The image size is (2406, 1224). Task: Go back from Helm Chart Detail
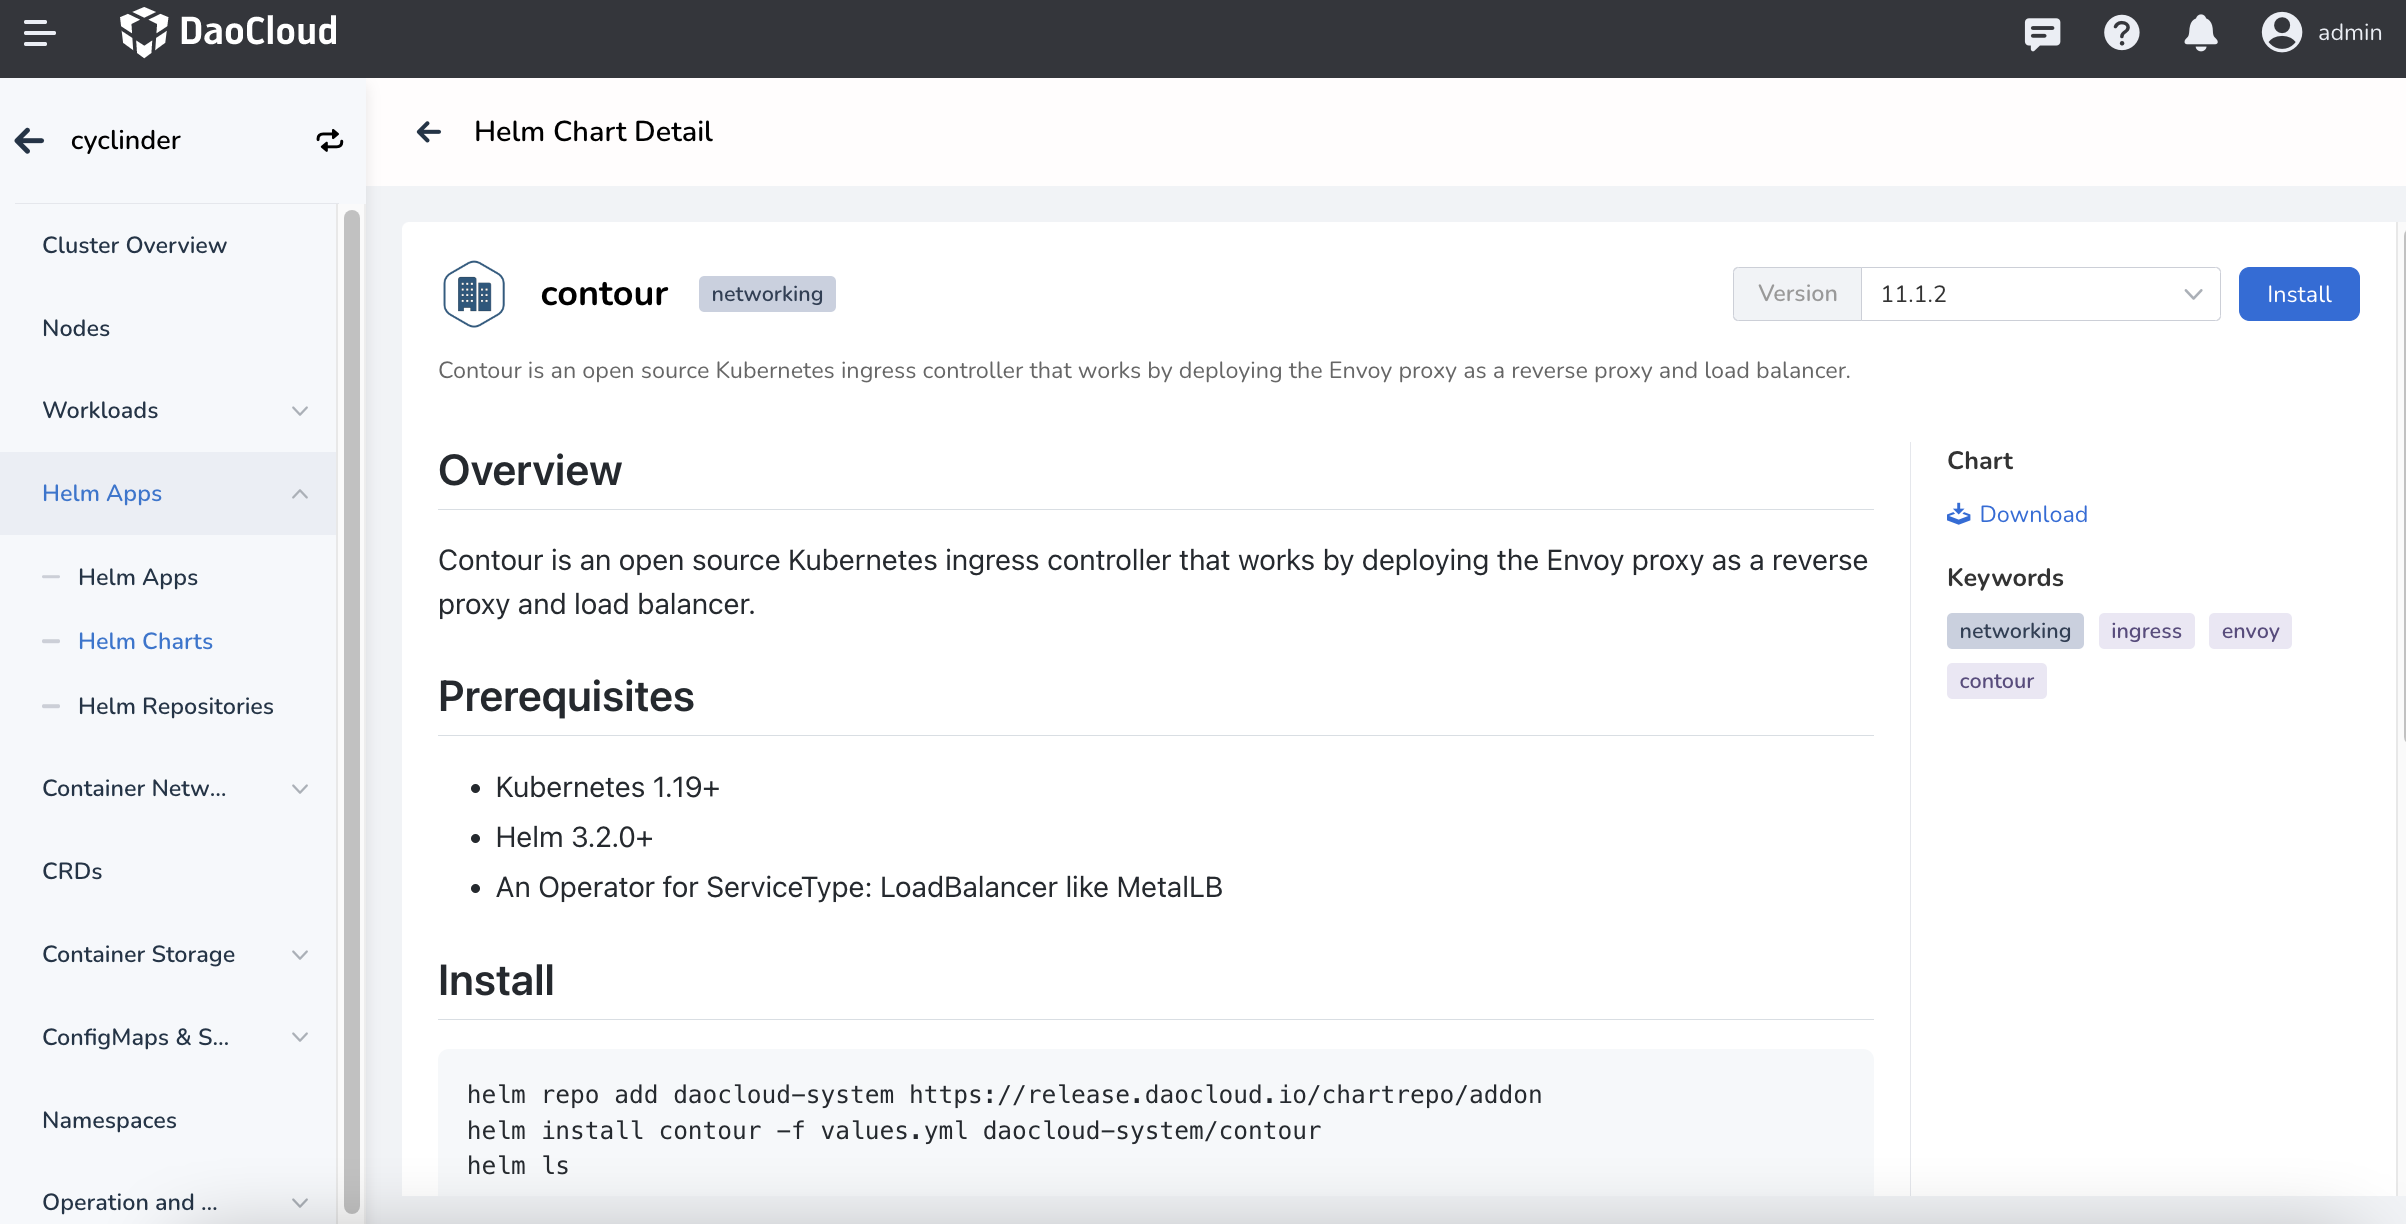pyautogui.click(x=429, y=132)
